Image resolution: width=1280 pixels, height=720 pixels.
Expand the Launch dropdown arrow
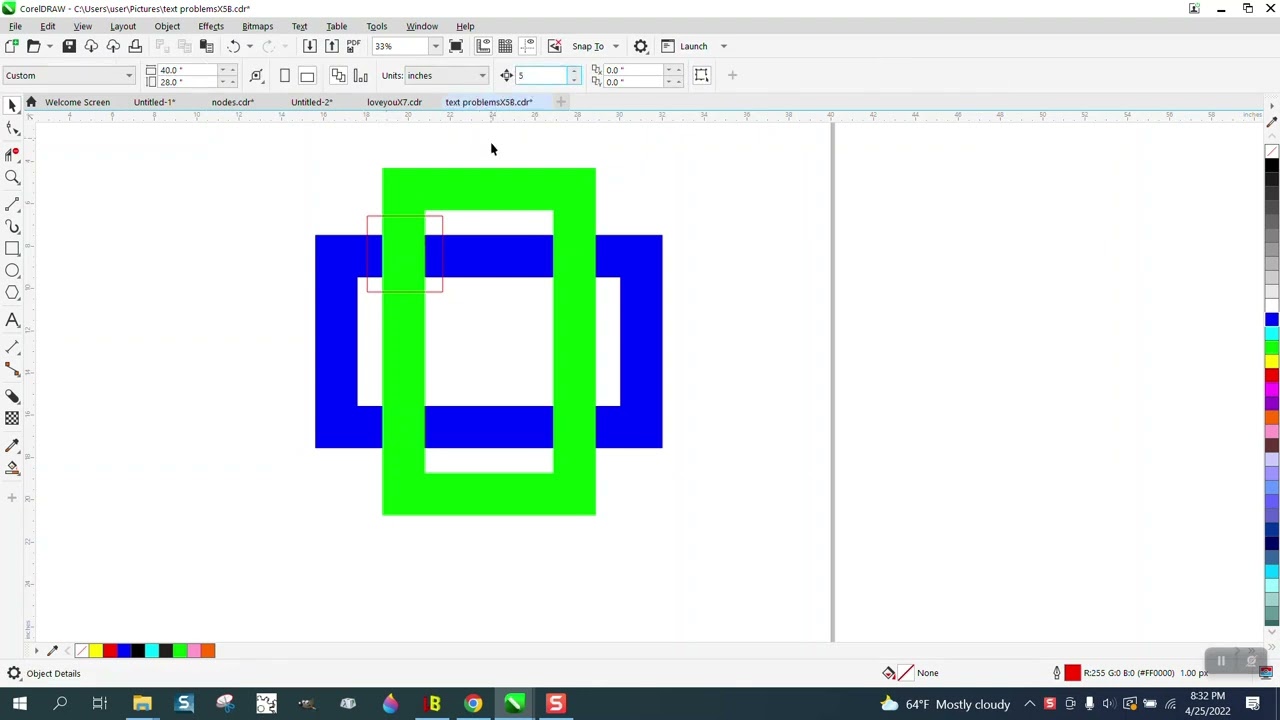(724, 46)
